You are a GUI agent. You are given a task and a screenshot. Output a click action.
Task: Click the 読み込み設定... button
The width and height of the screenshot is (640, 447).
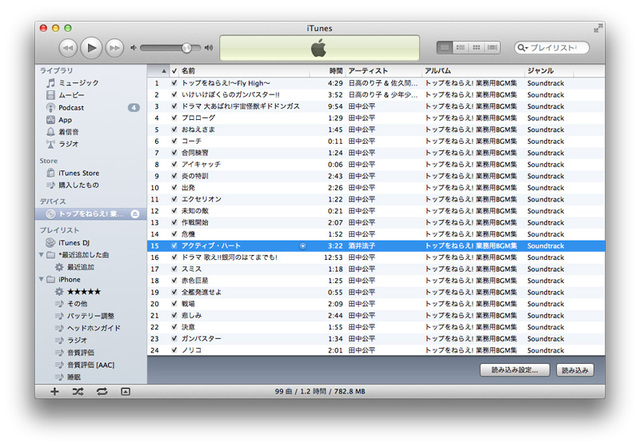click(515, 370)
